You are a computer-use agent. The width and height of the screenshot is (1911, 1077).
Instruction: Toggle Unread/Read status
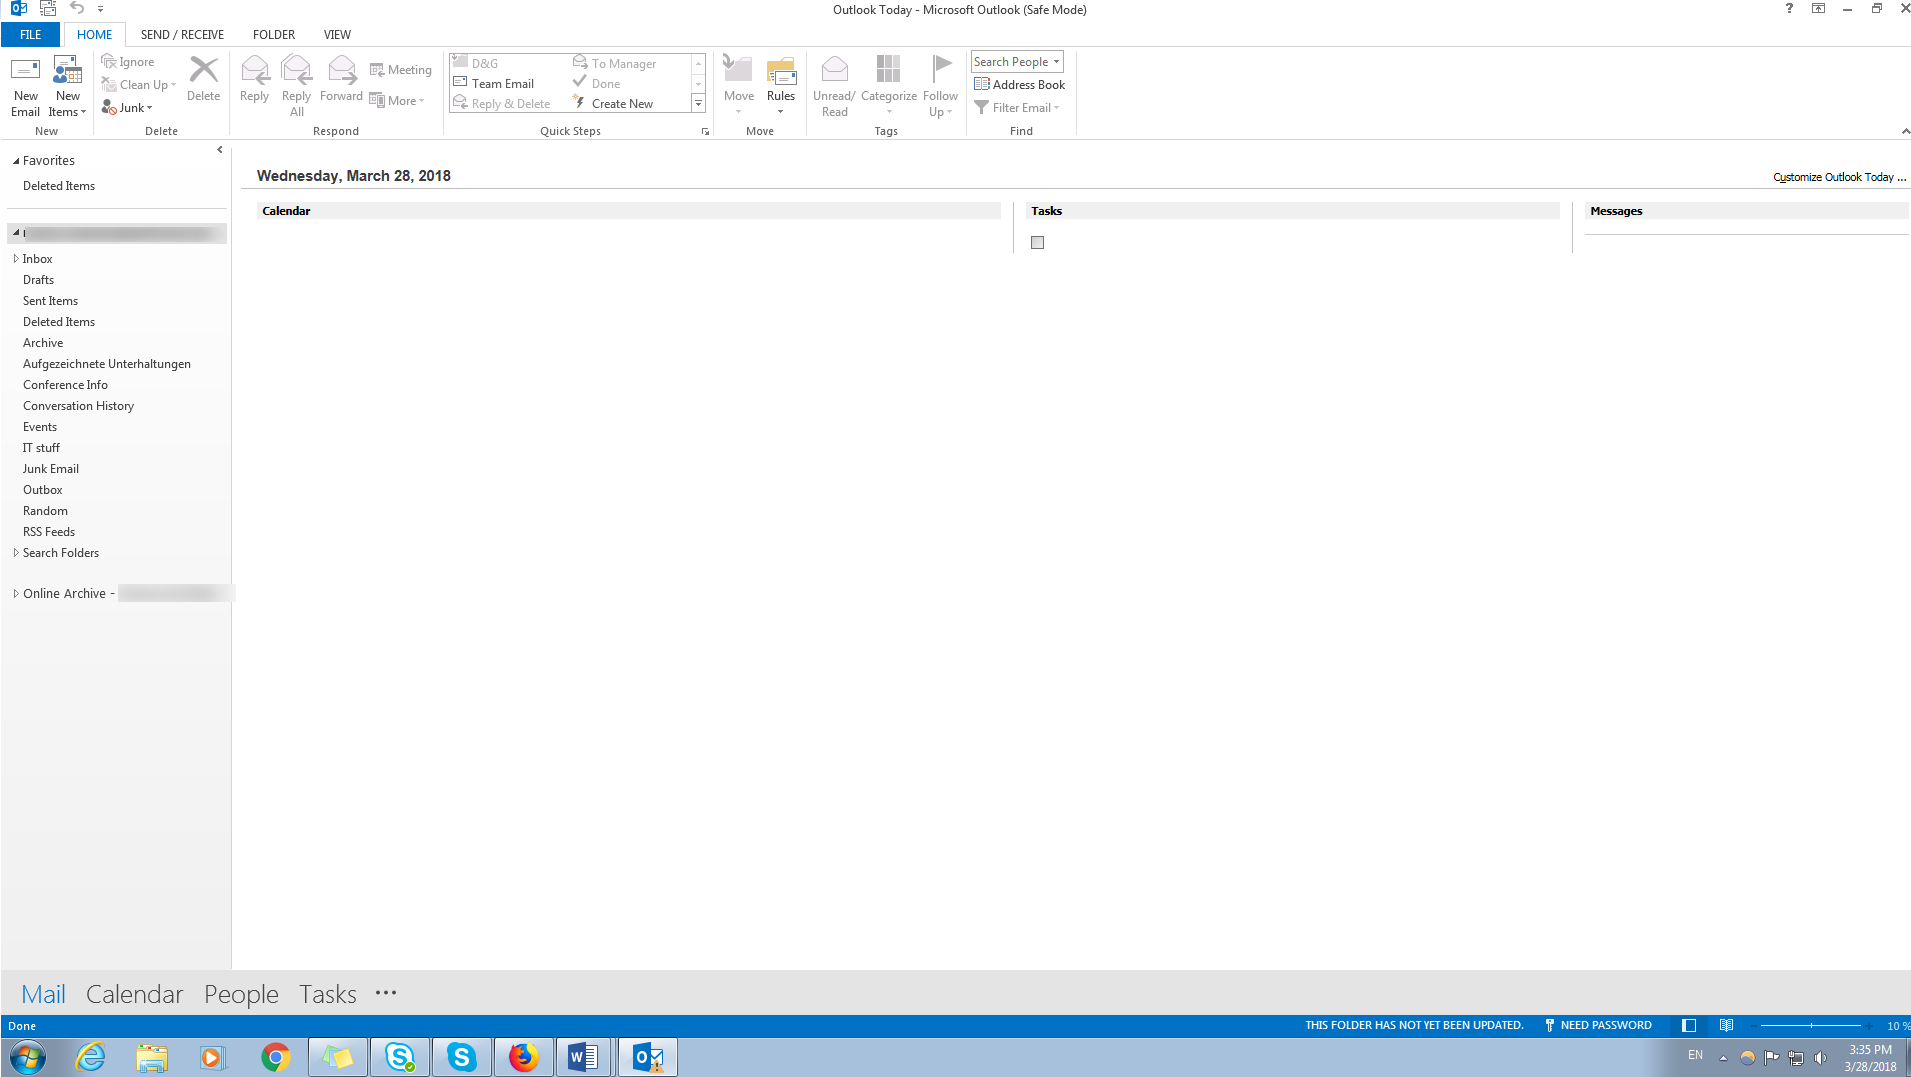[x=834, y=86]
